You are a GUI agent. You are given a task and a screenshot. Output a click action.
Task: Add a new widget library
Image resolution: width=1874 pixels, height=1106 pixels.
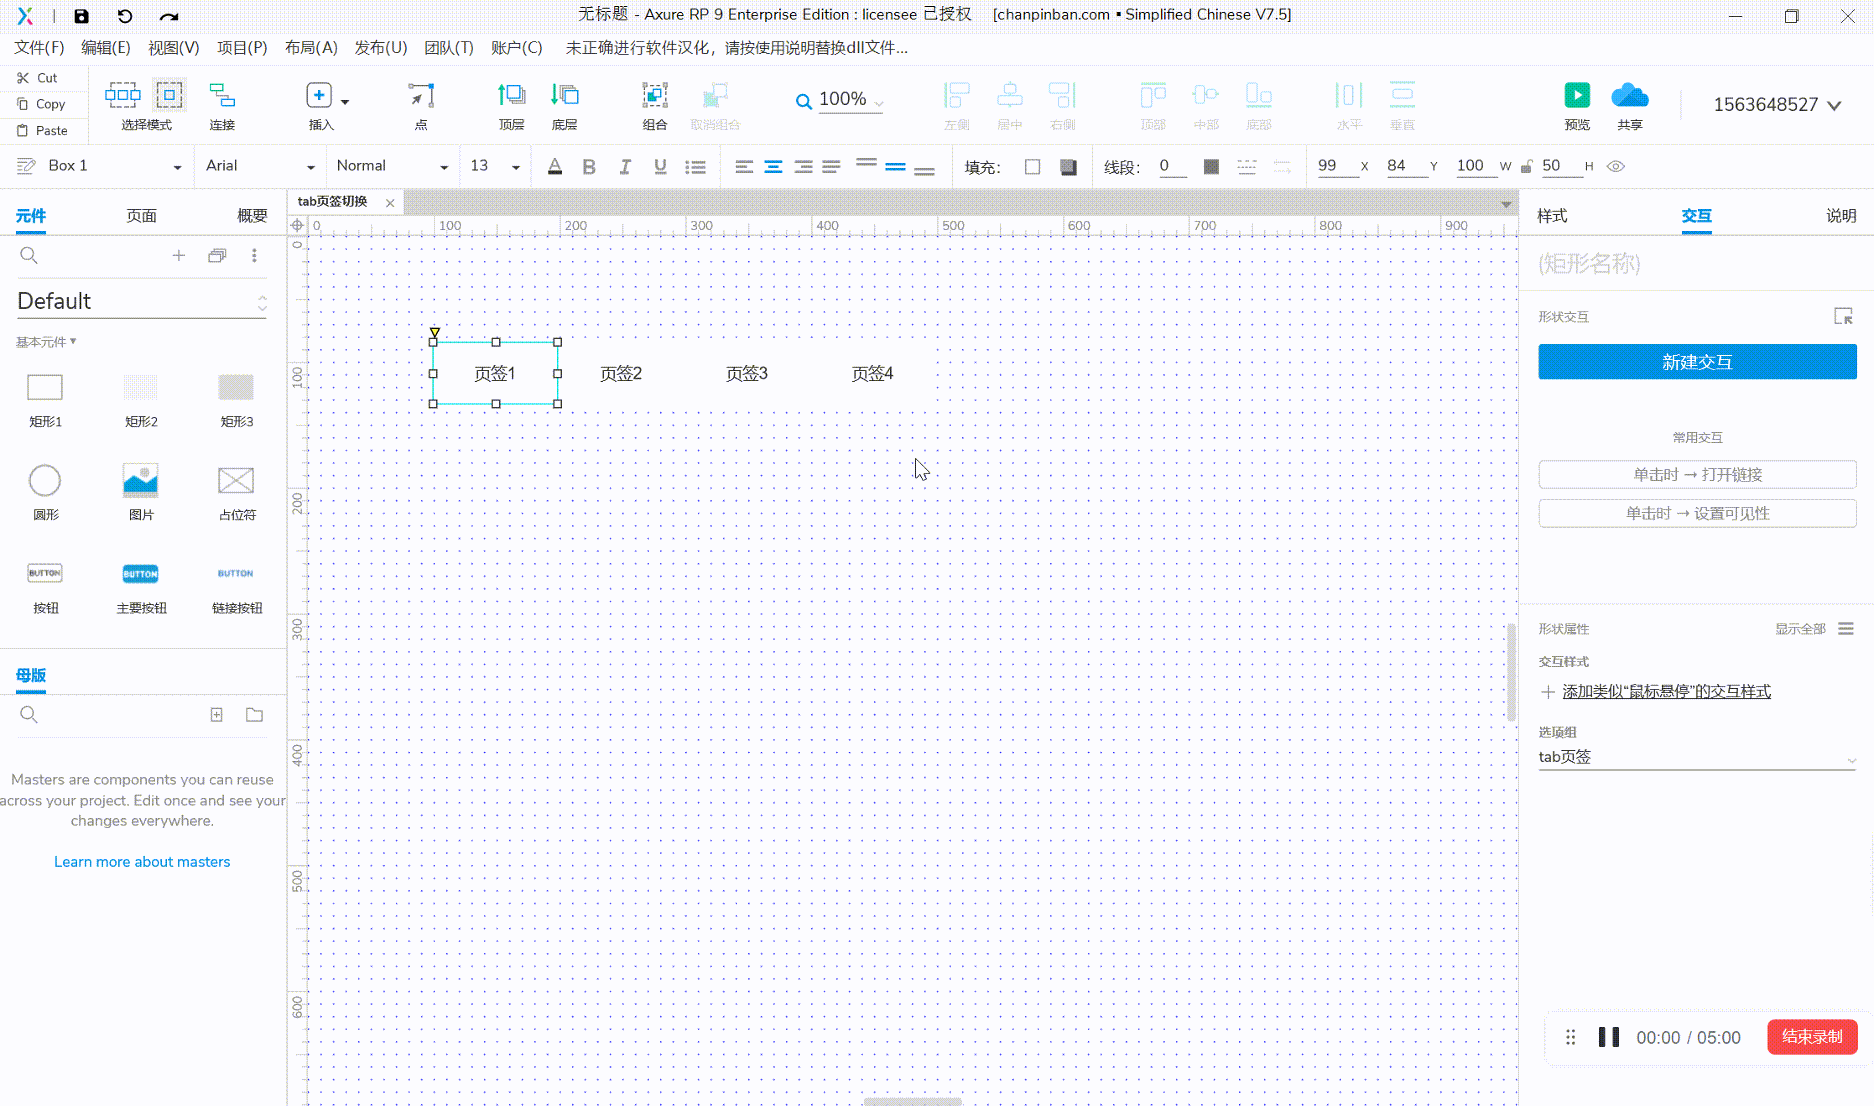click(179, 256)
